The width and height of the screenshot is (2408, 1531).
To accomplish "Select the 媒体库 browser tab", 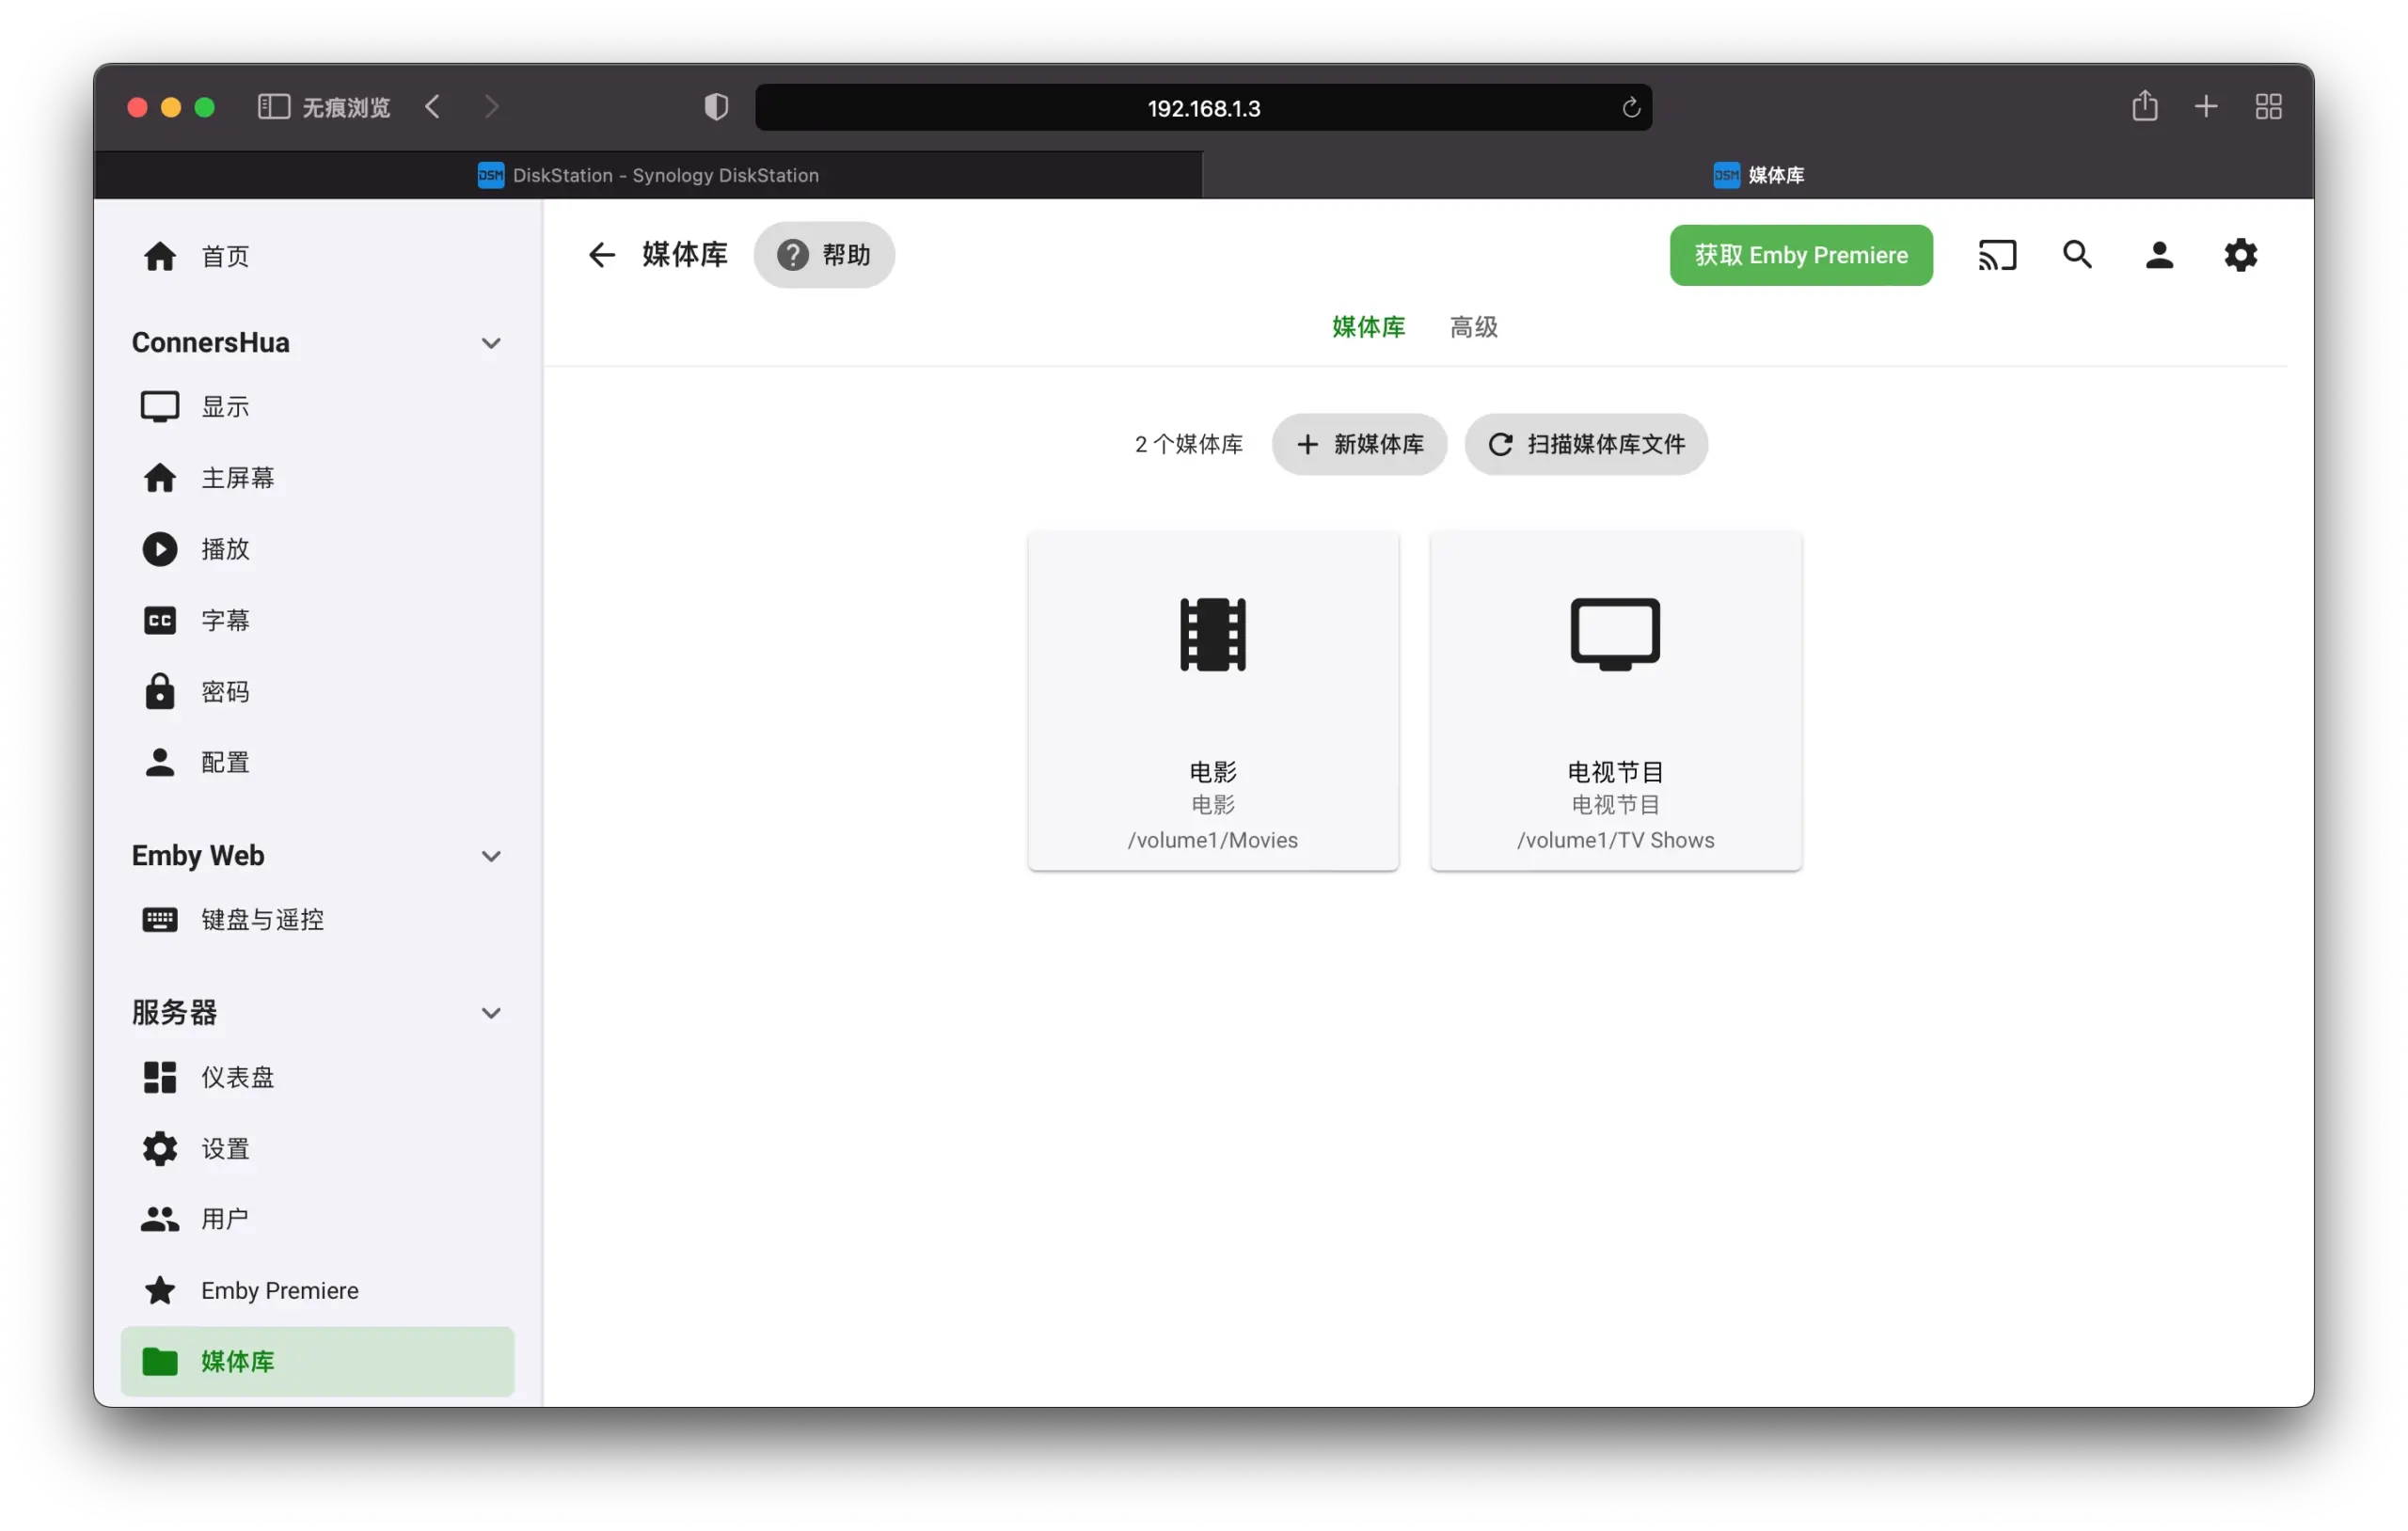I will coord(1758,175).
